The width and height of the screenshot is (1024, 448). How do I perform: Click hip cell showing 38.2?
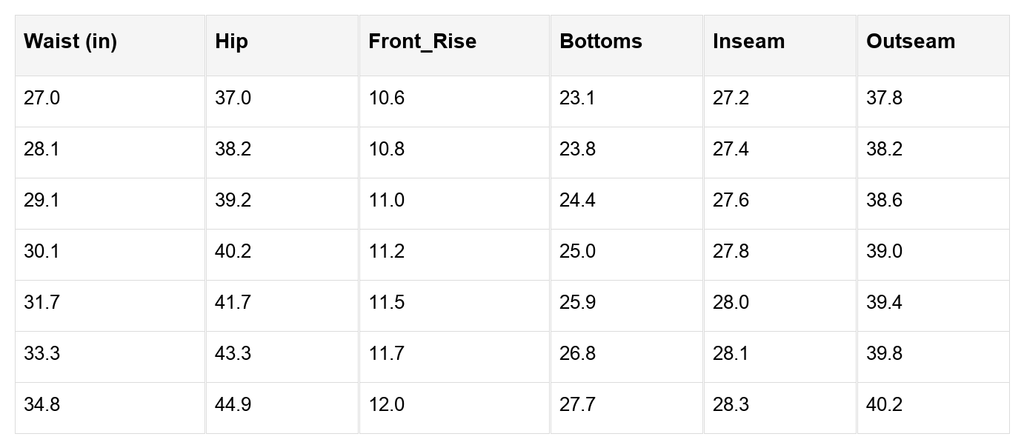tap(282, 152)
